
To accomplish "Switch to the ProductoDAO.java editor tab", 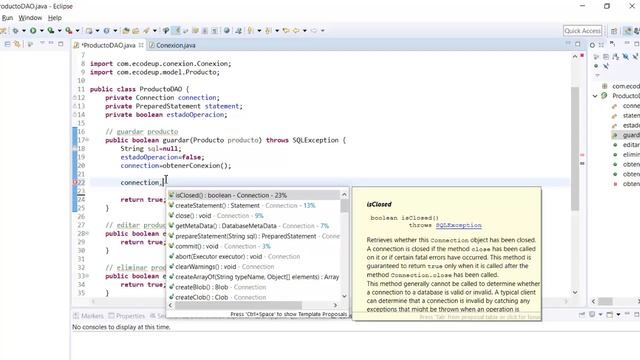I will click(x=108, y=45).
